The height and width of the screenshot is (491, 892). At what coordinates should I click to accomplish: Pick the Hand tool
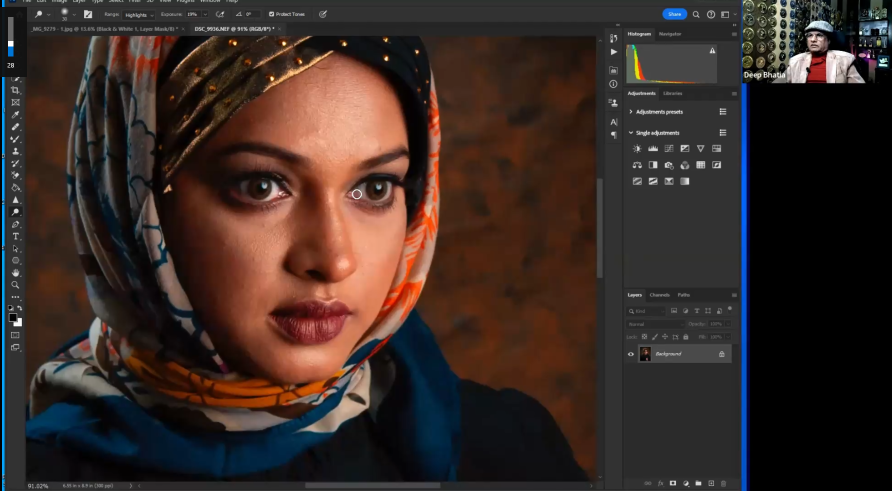click(x=15, y=272)
